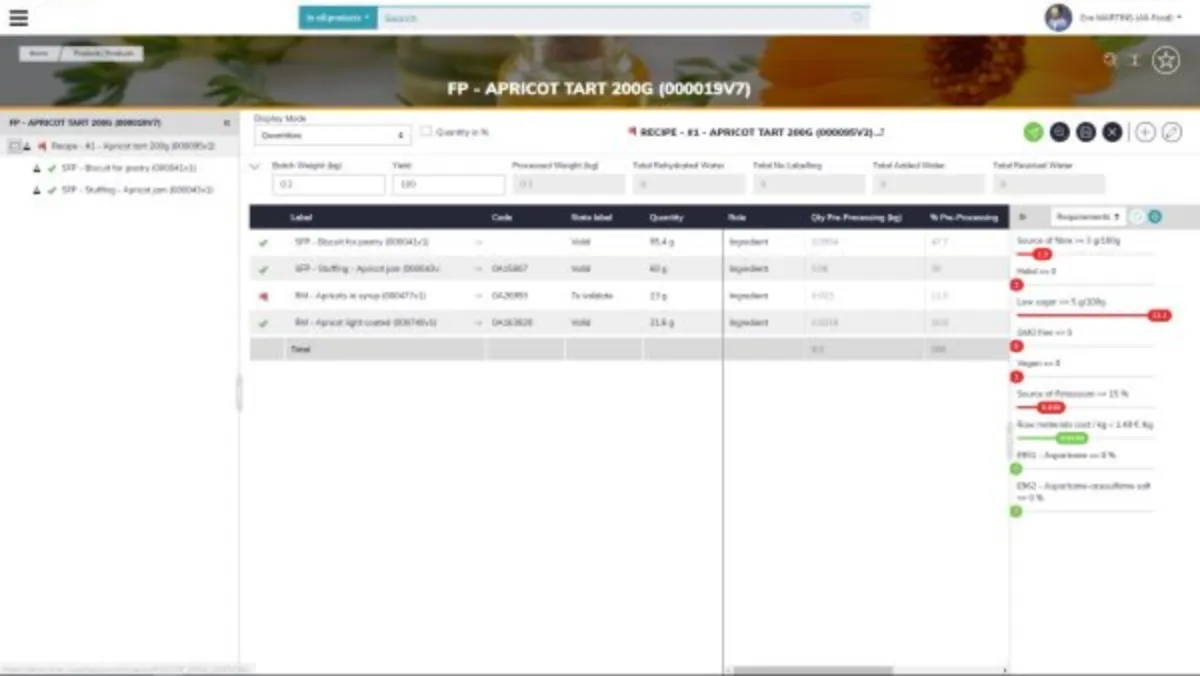Sort by Qty Pre-Processing column header
The width and height of the screenshot is (1200, 676).
coord(857,217)
